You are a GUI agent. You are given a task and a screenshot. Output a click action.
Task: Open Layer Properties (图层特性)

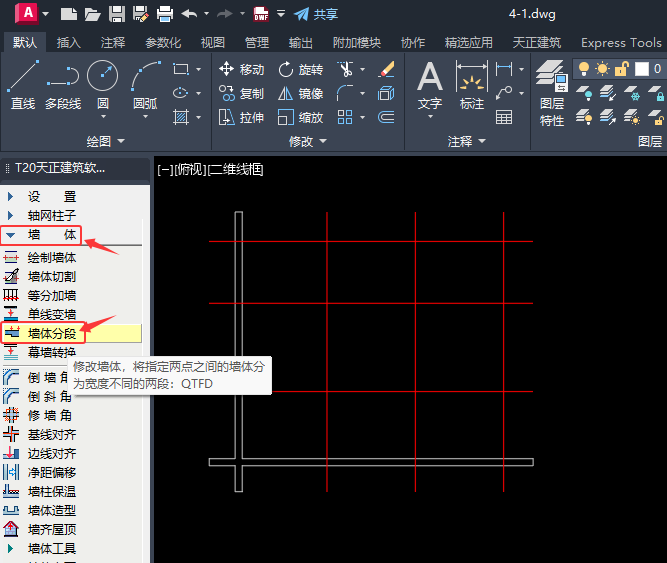(552, 94)
